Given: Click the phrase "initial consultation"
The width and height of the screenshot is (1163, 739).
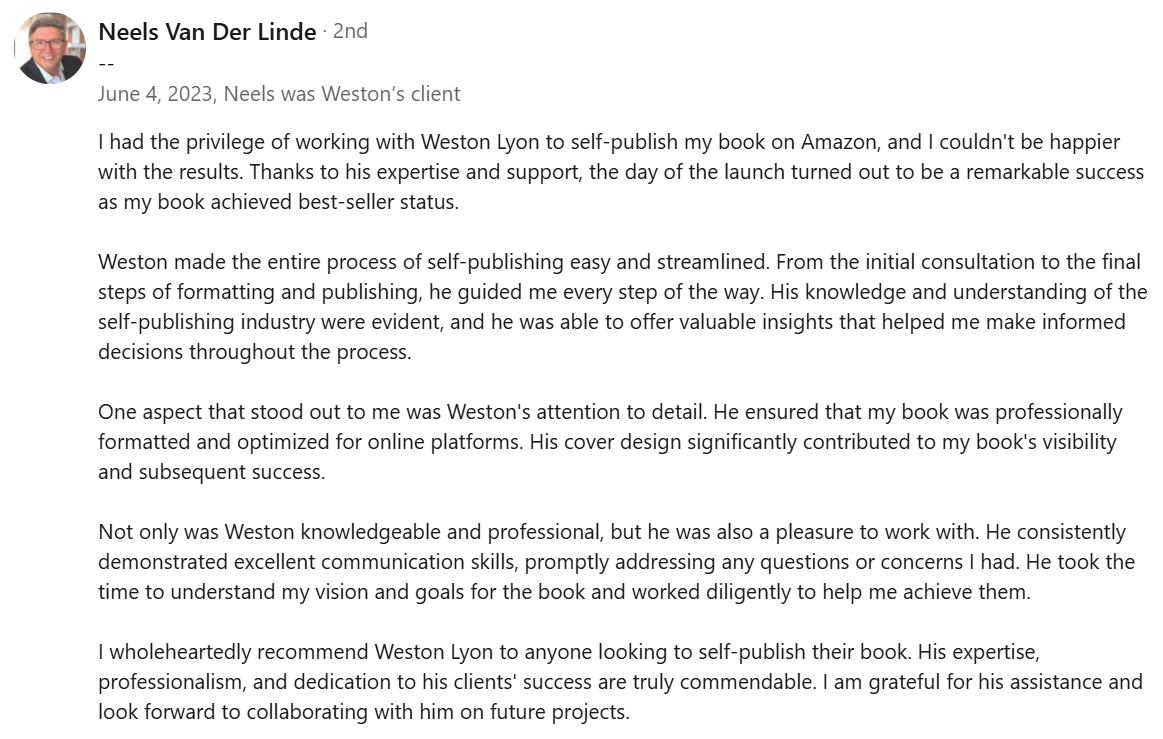Looking at the screenshot, I should point(933,262).
